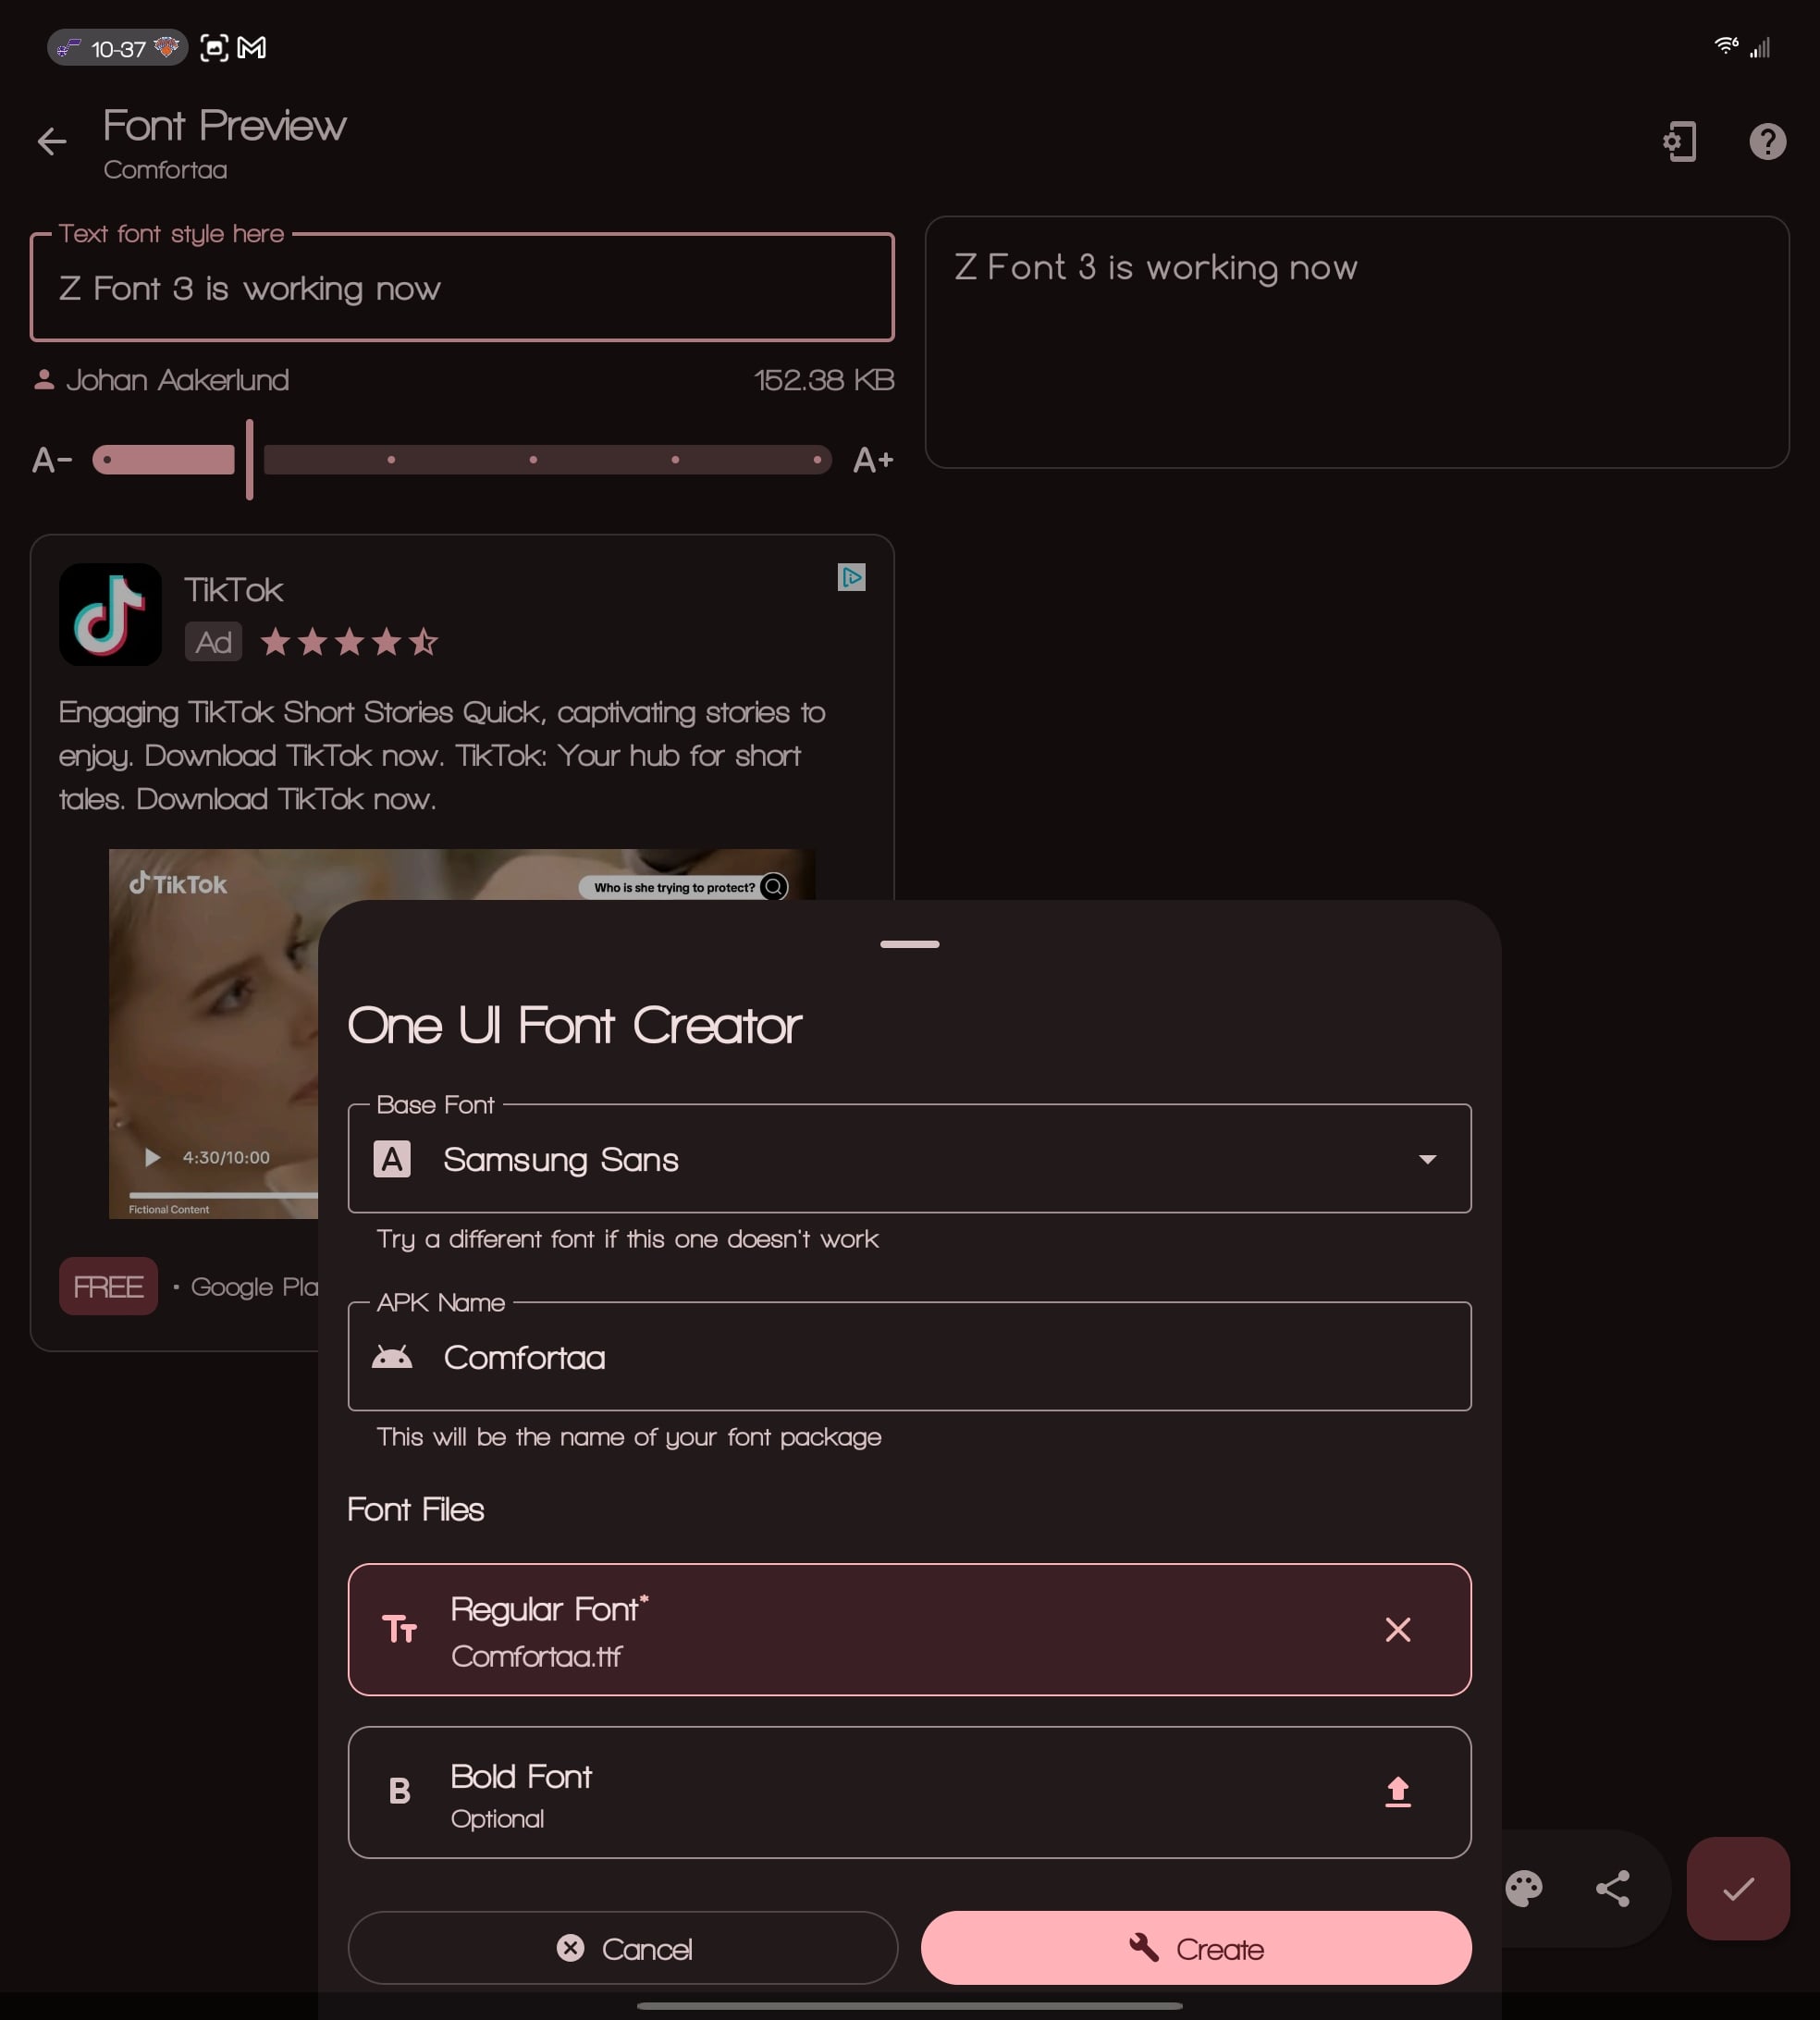Play the TikTok ad video
This screenshot has width=1820, height=2020.
click(x=152, y=1157)
